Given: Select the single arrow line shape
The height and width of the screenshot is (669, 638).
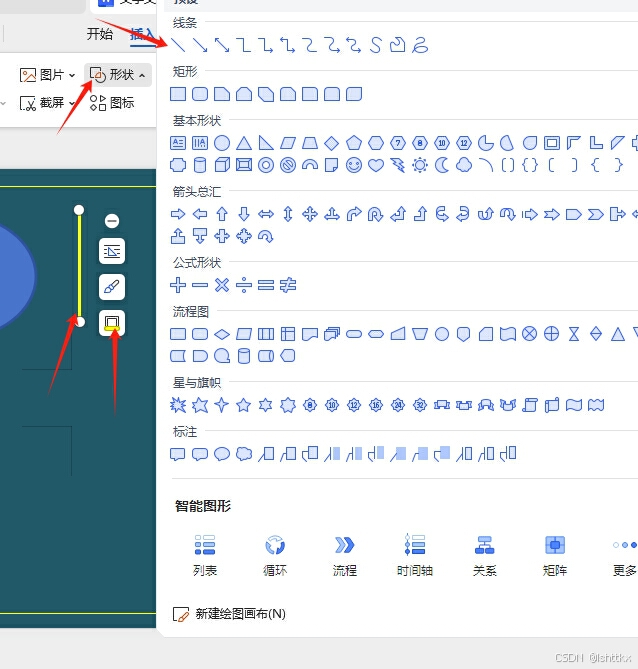Looking at the screenshot, I should click(x=200, y=45).
